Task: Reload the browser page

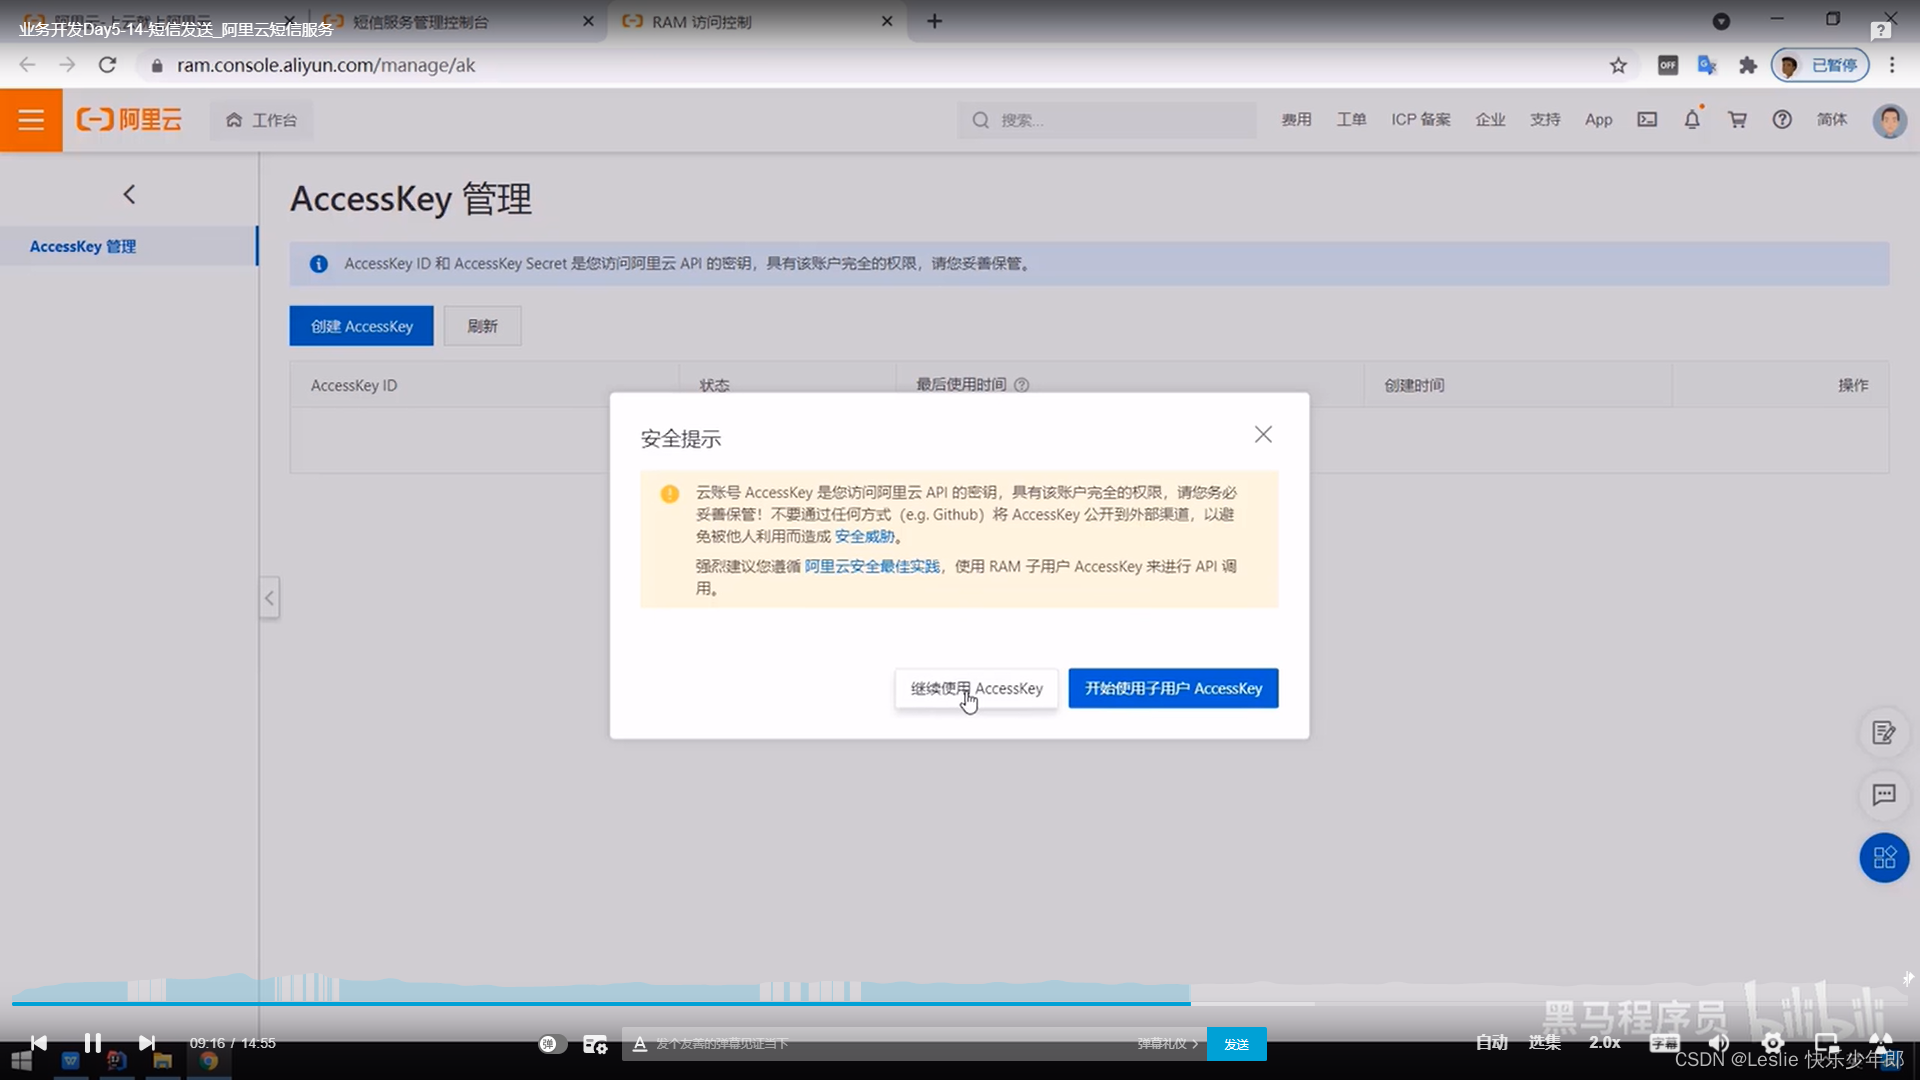Action: 107,65
